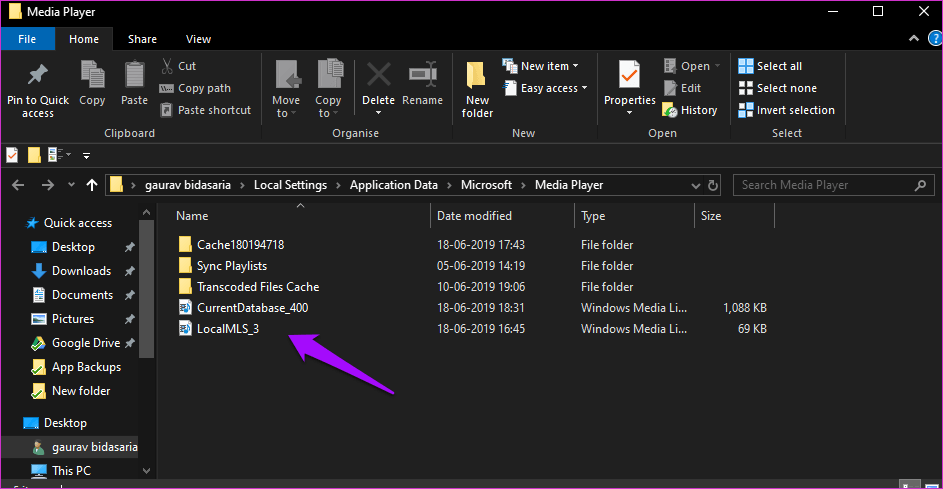Expand the address bar history dropdown
This screenshot has width=943, height=489.
tap(696, 186)
